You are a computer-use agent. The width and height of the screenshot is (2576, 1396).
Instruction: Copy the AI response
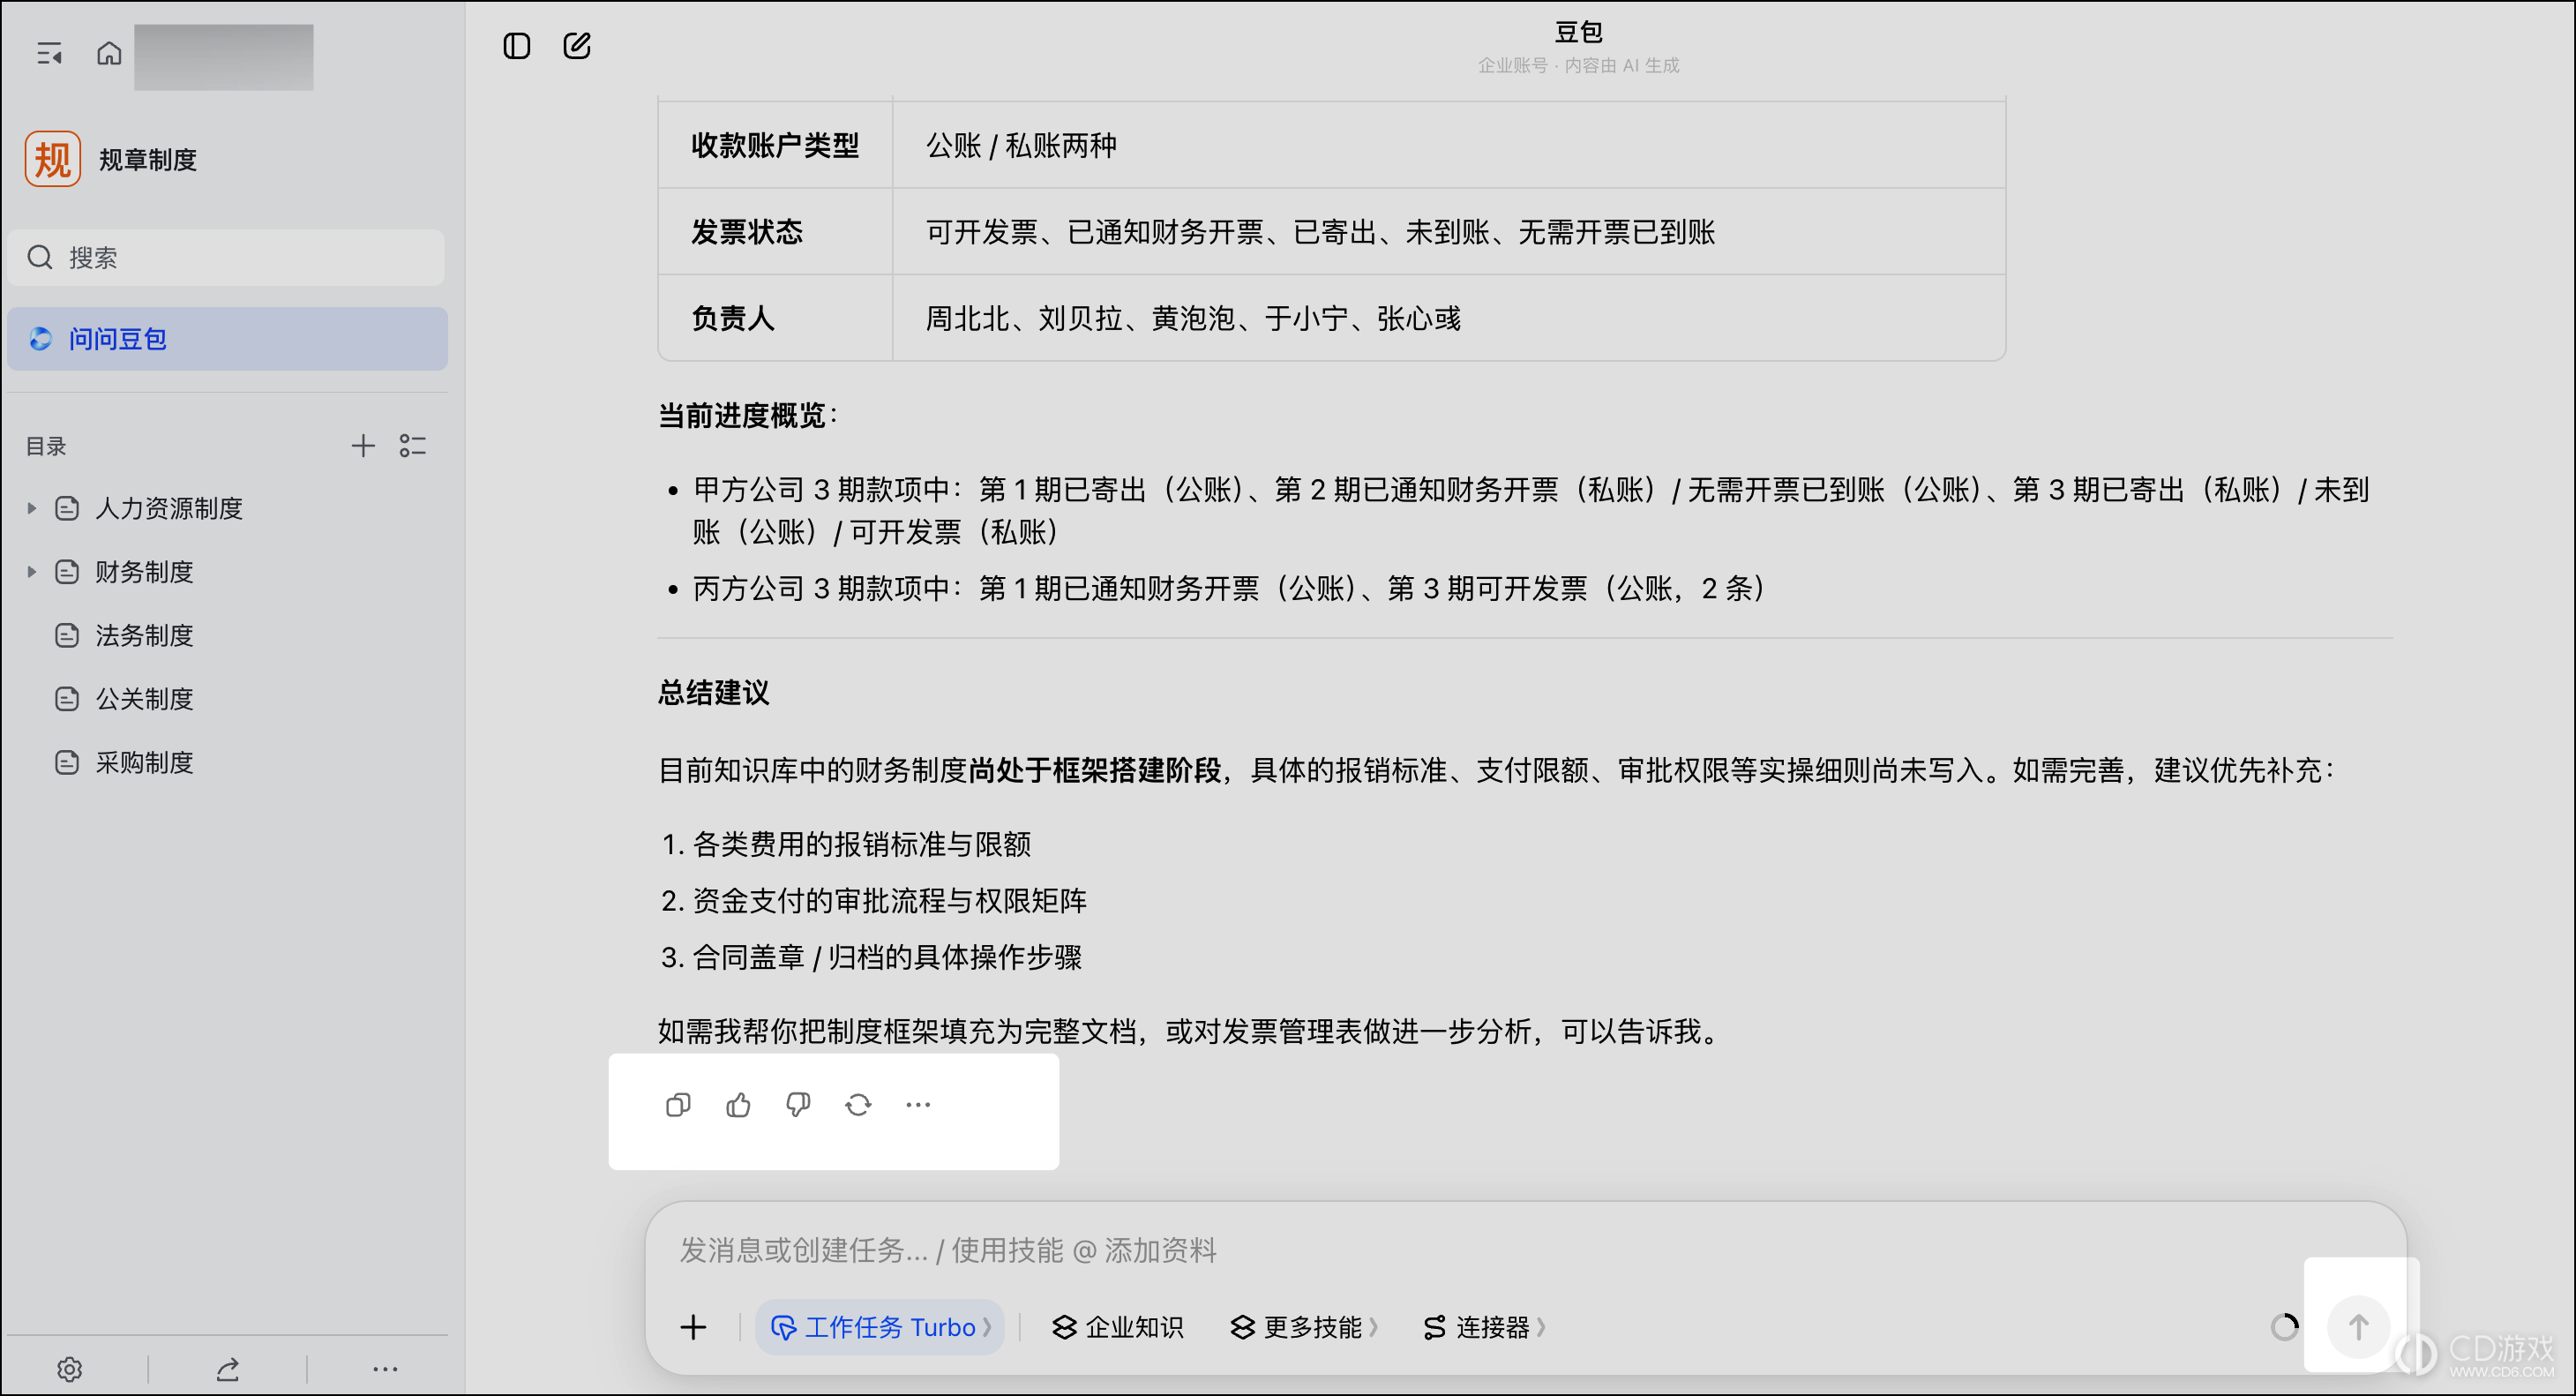click(x=678, y=1105)
